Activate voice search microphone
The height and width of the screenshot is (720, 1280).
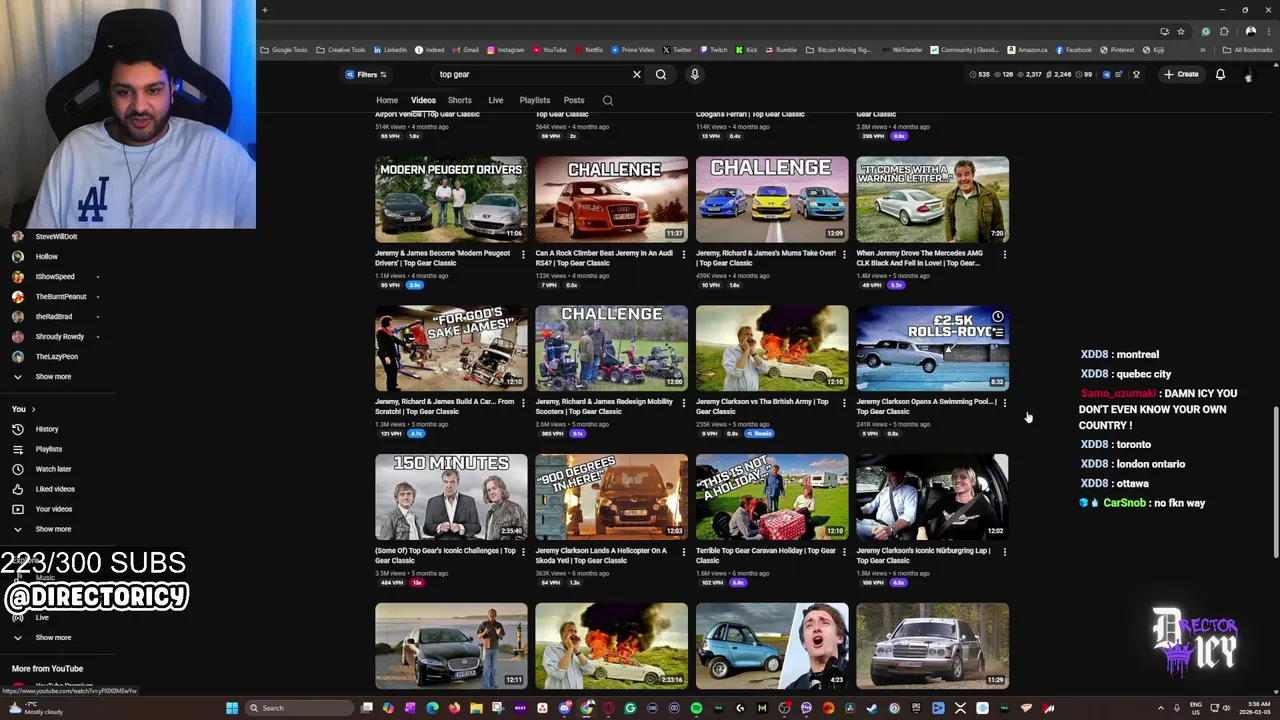695,74
